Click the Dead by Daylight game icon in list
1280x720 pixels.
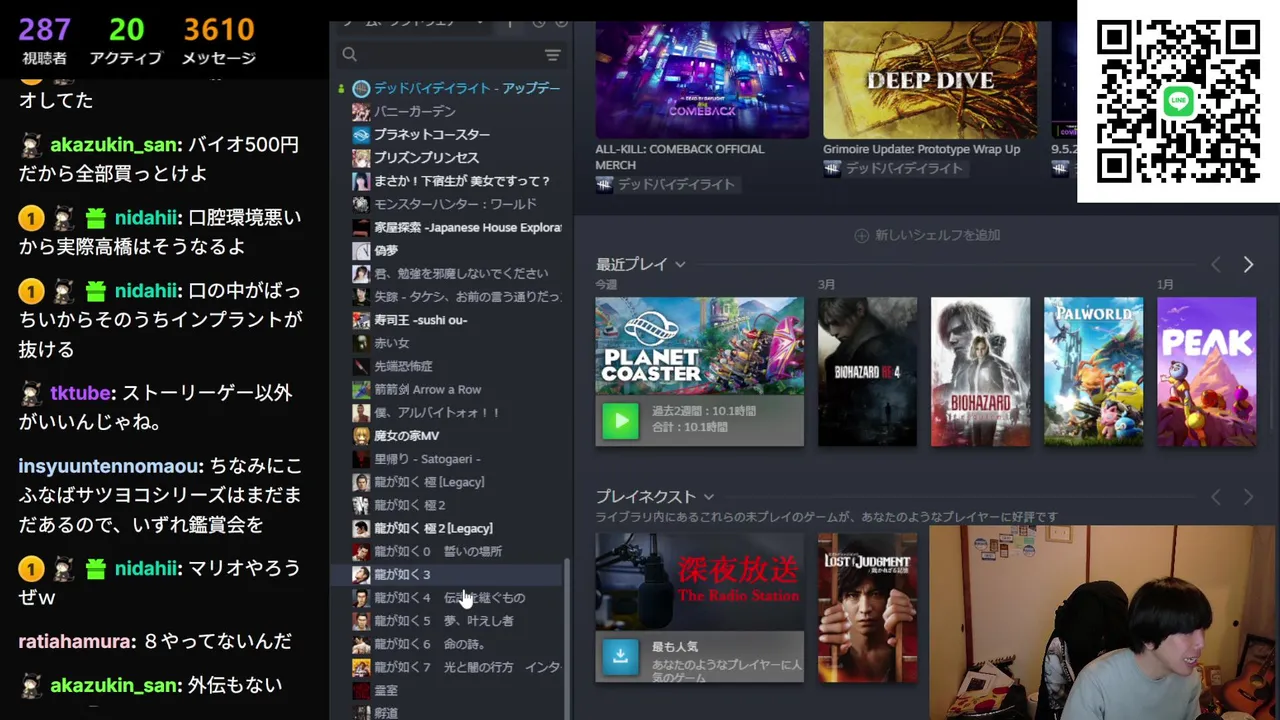click(x=361, y=88)
